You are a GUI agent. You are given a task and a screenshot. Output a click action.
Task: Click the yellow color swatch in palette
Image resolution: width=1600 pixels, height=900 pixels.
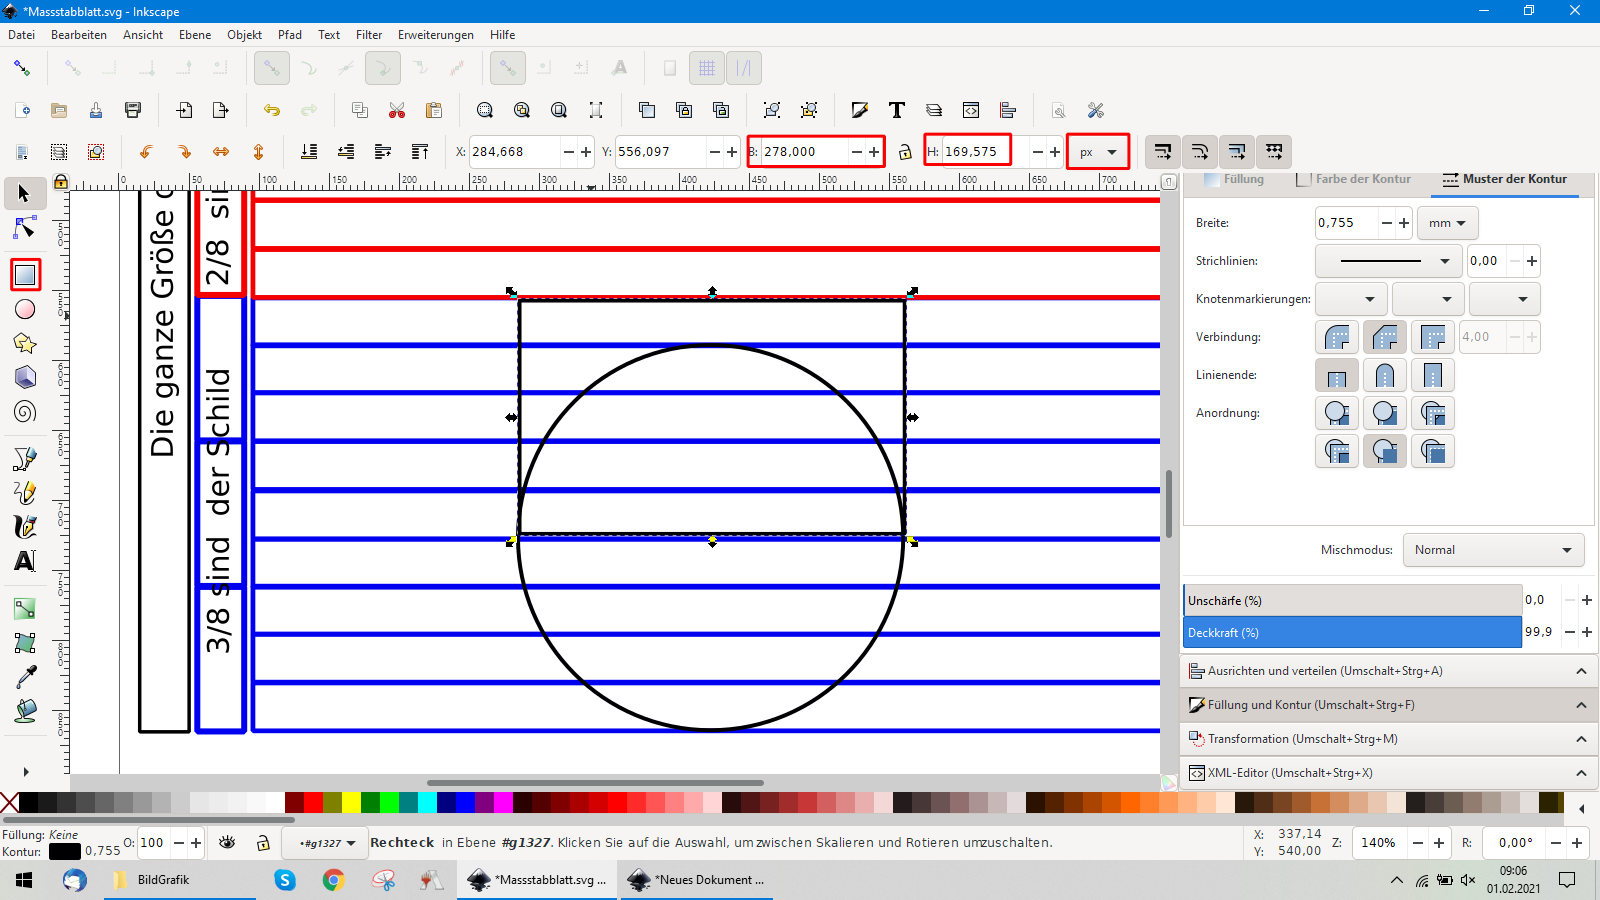point(351,802)
